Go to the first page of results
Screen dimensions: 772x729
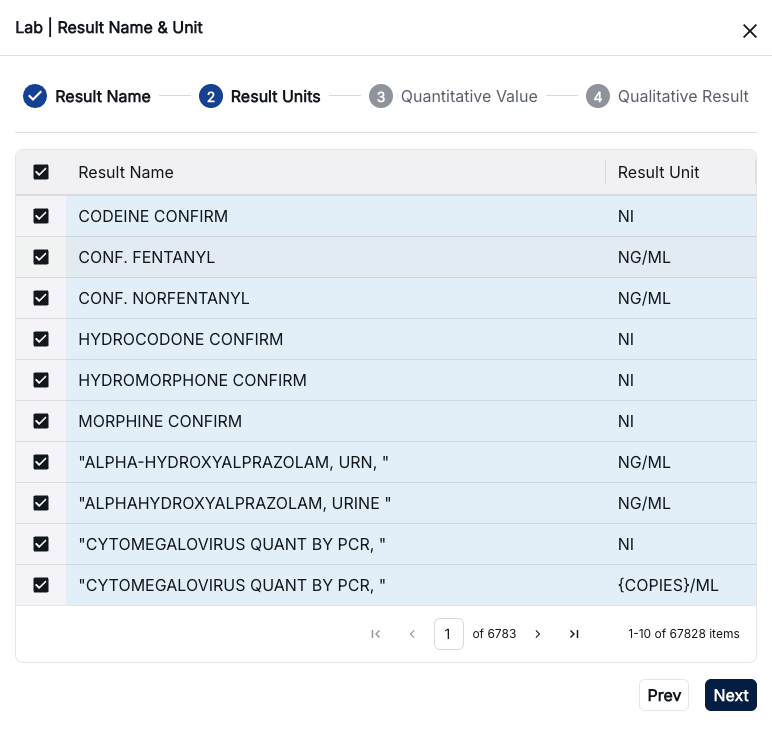tap(376, 634)
